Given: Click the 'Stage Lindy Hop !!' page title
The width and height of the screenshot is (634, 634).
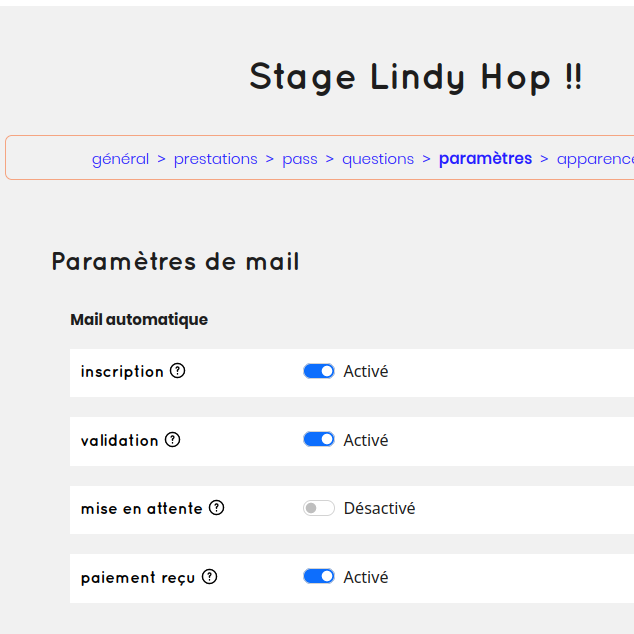Looking at the screenshot, I should [x=415, y=77].
